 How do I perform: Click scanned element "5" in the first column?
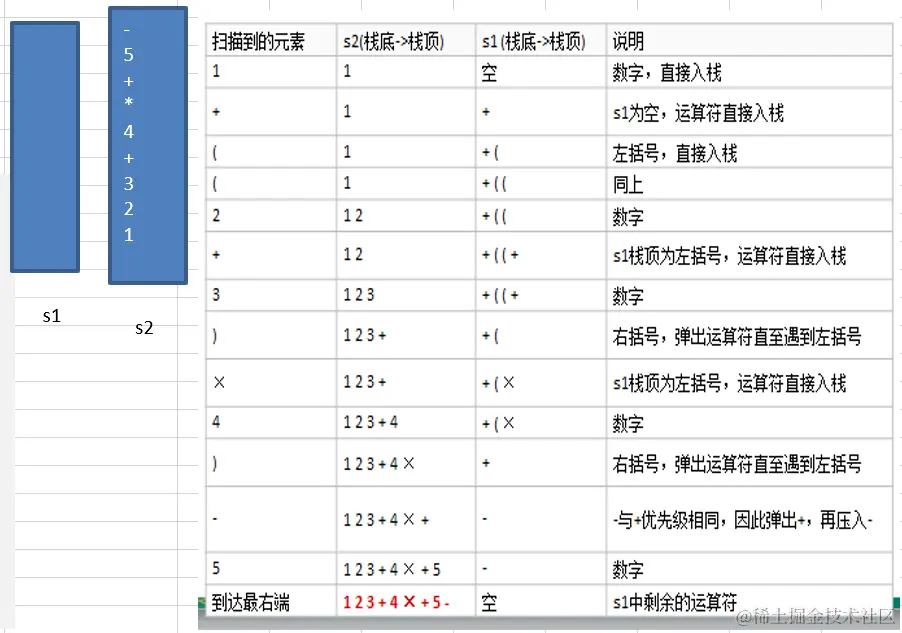pyautogui.click(x=271, y=569)
